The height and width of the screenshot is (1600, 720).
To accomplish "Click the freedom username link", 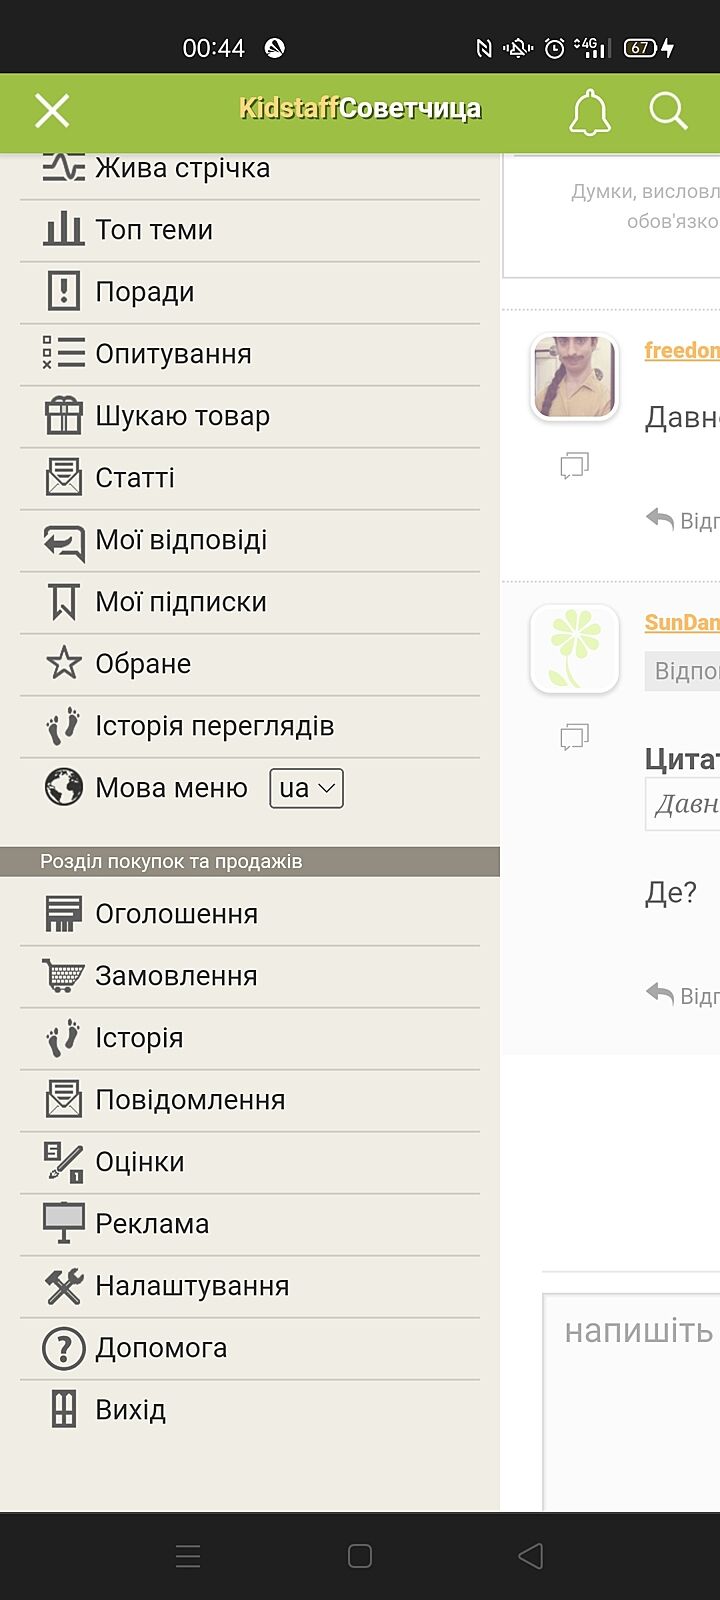I will tap(681, 350).
